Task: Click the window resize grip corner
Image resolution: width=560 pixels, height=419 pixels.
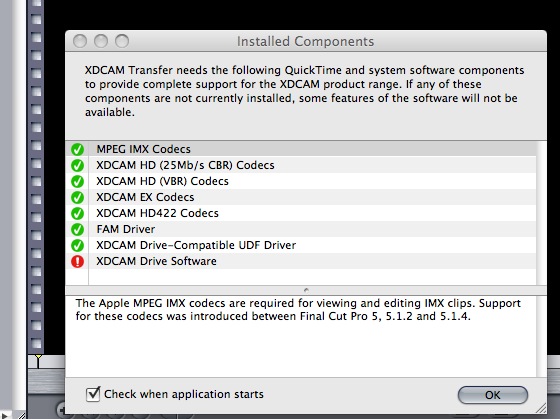Action: pos(541,408)
